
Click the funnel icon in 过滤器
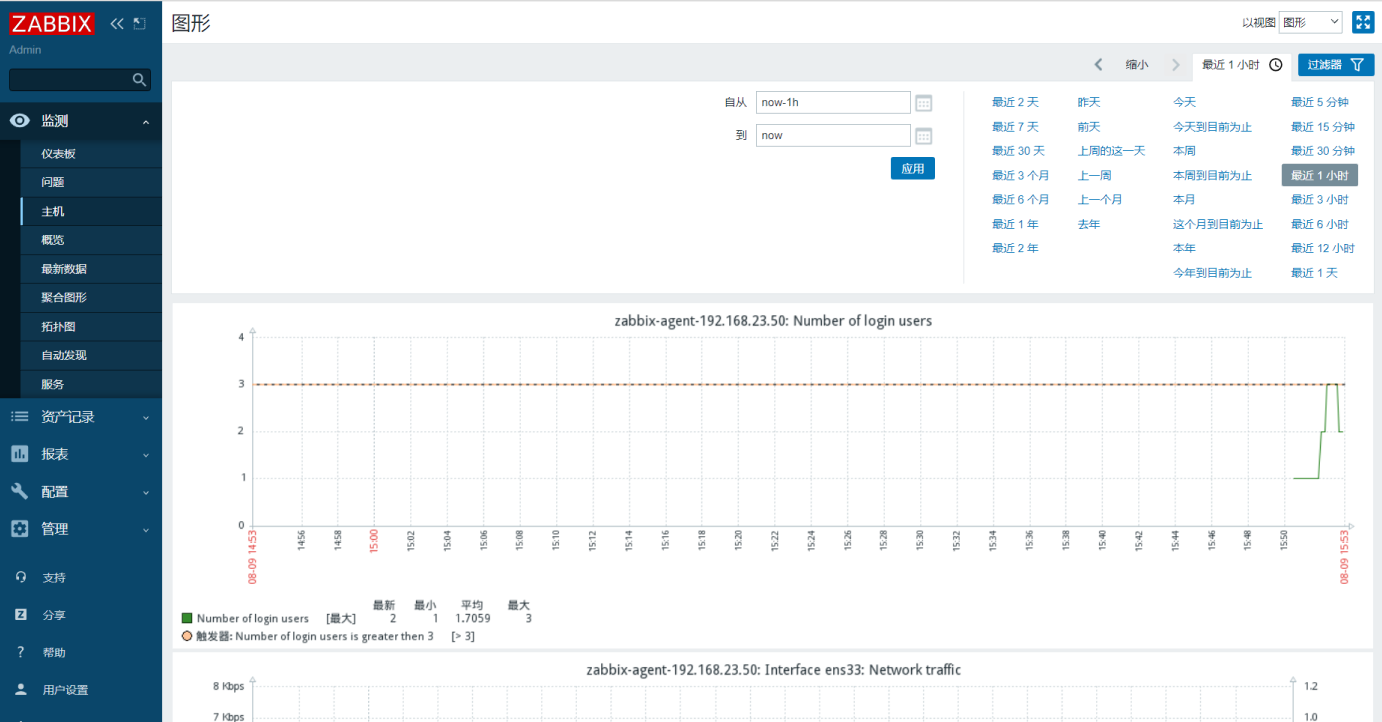[x=1357, y=65]
